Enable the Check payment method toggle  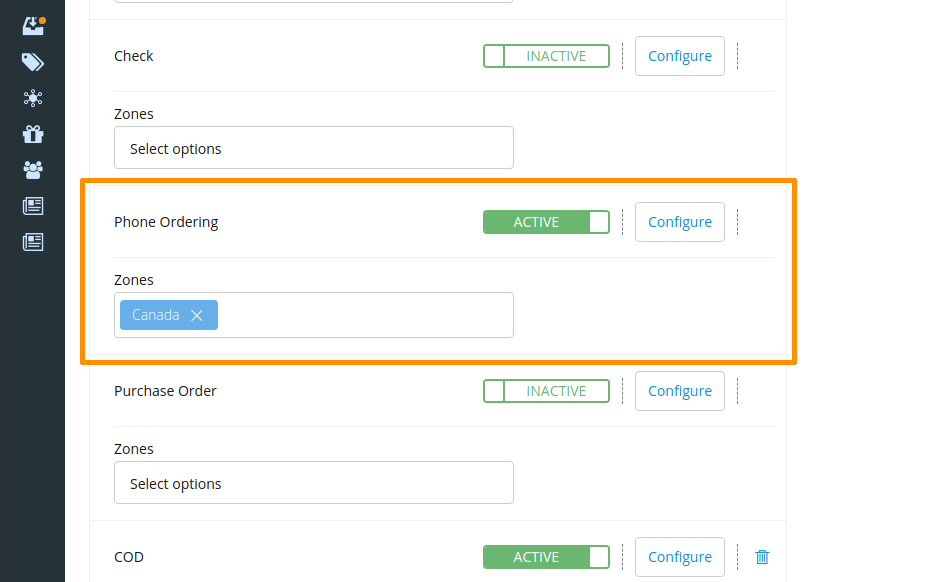coord(546,56)
